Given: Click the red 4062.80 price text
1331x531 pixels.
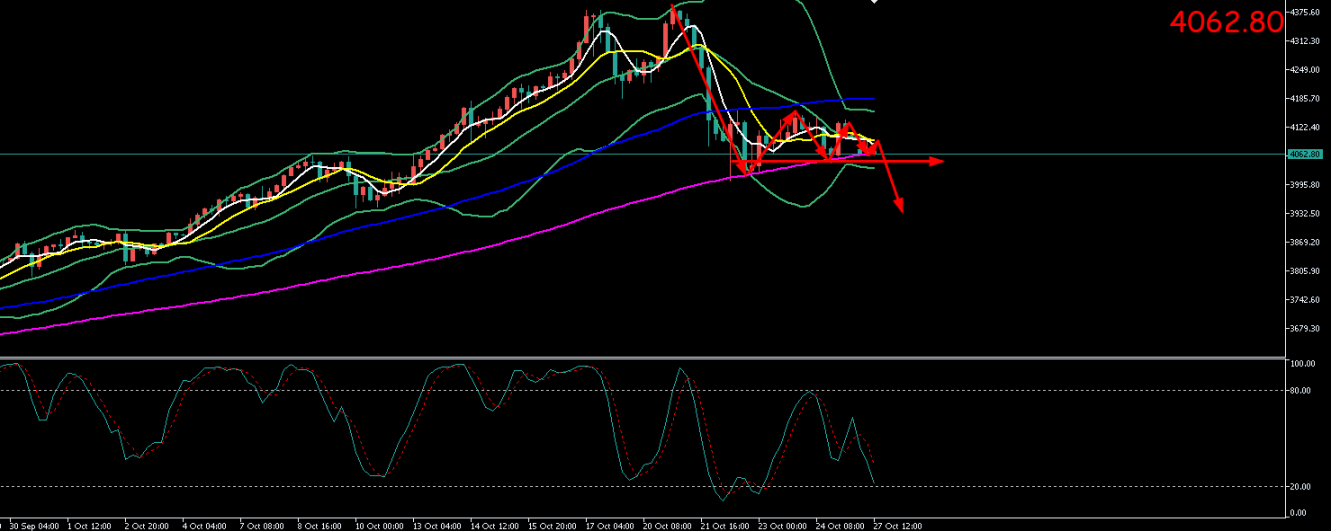Looking at the screenshot, I should [1225, 22].
